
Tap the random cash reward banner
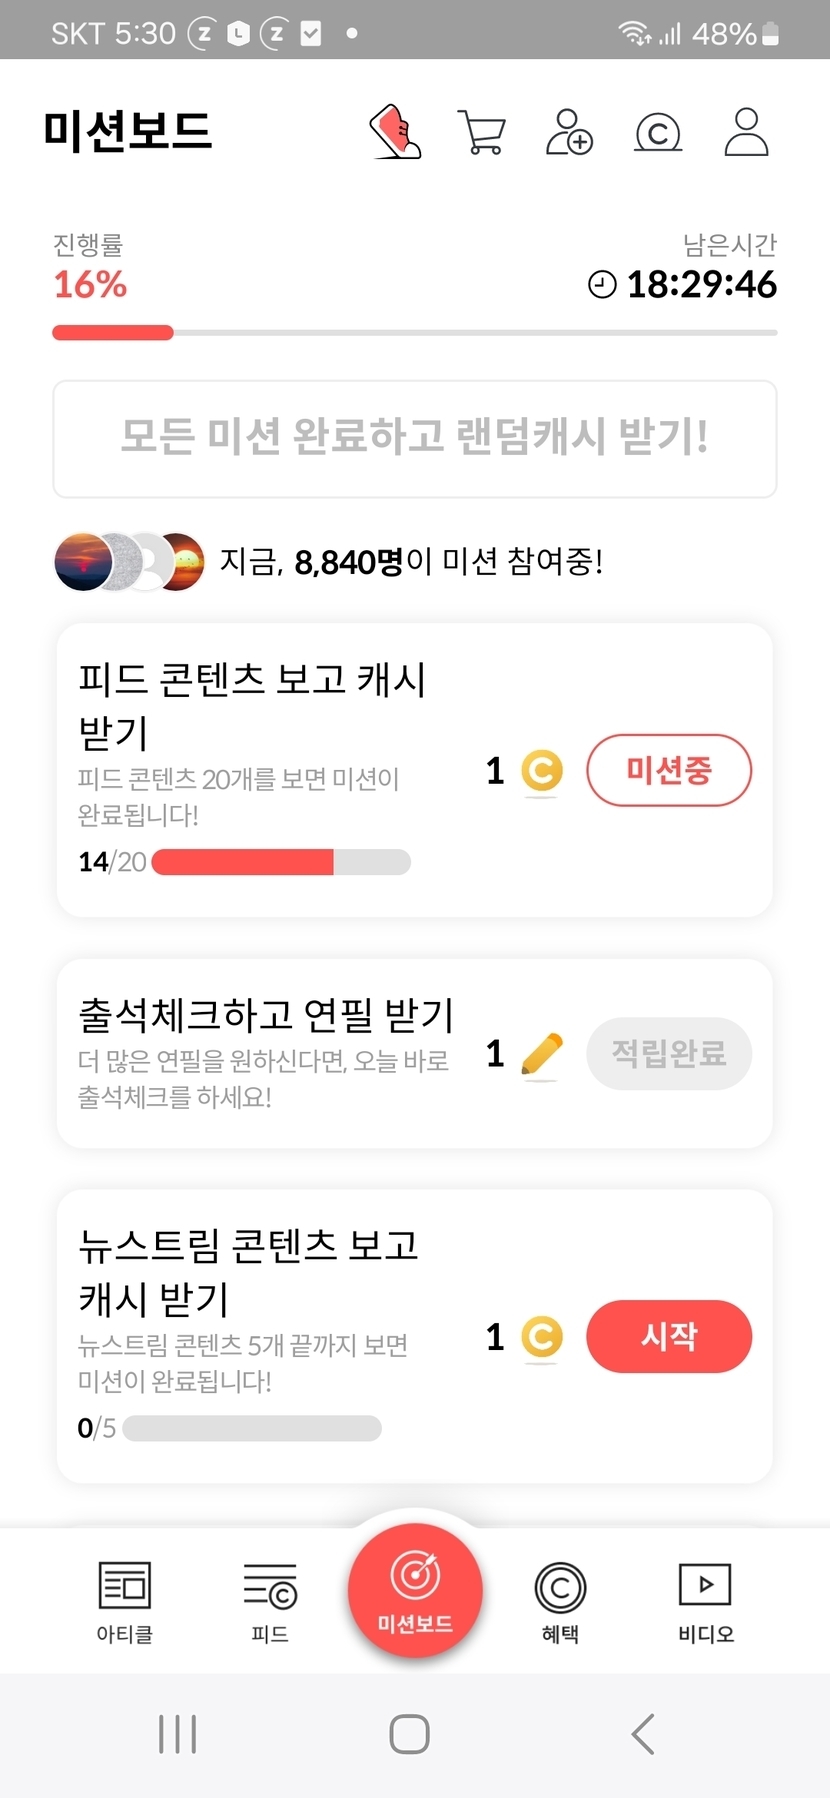(415, 438)
